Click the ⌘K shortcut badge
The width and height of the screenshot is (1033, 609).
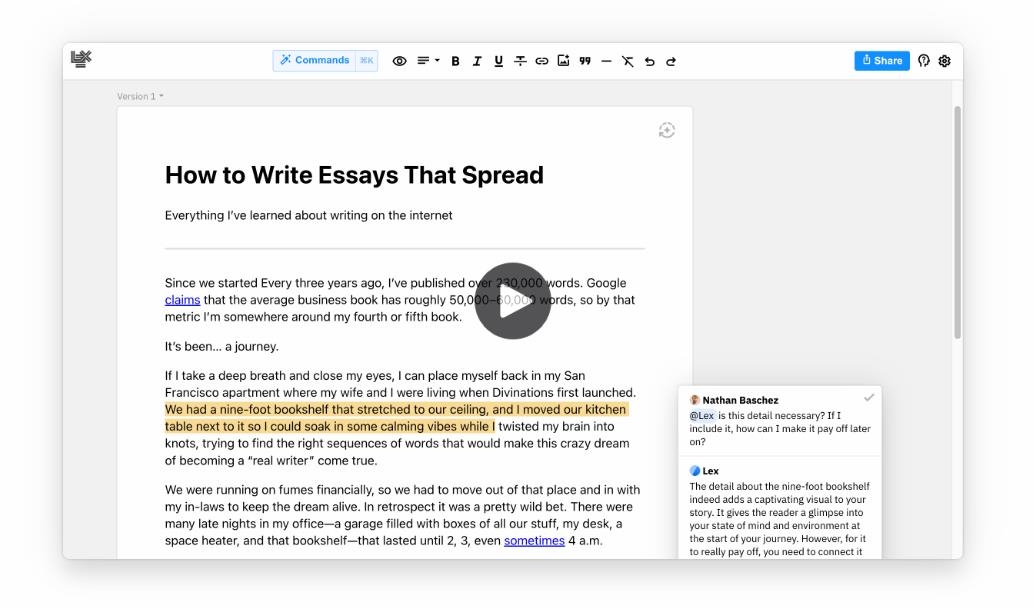coord(366,61)
